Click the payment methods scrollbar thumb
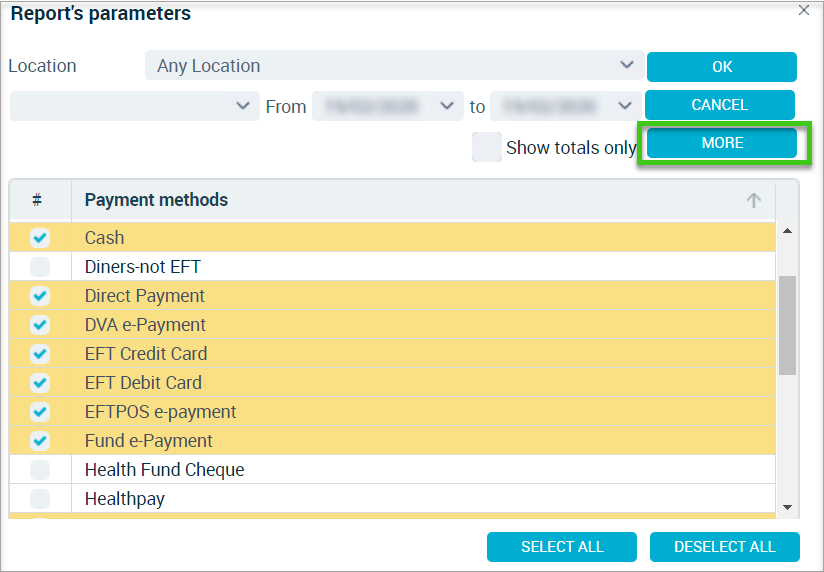This screenshot has height=572, width=824. (787, 325)
